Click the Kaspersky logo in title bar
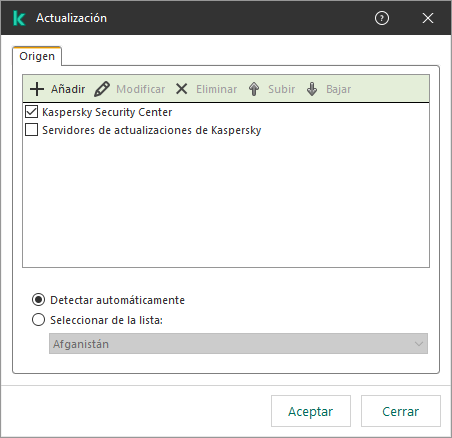Screen dimensions: 452x438 (x=19, y=18)
